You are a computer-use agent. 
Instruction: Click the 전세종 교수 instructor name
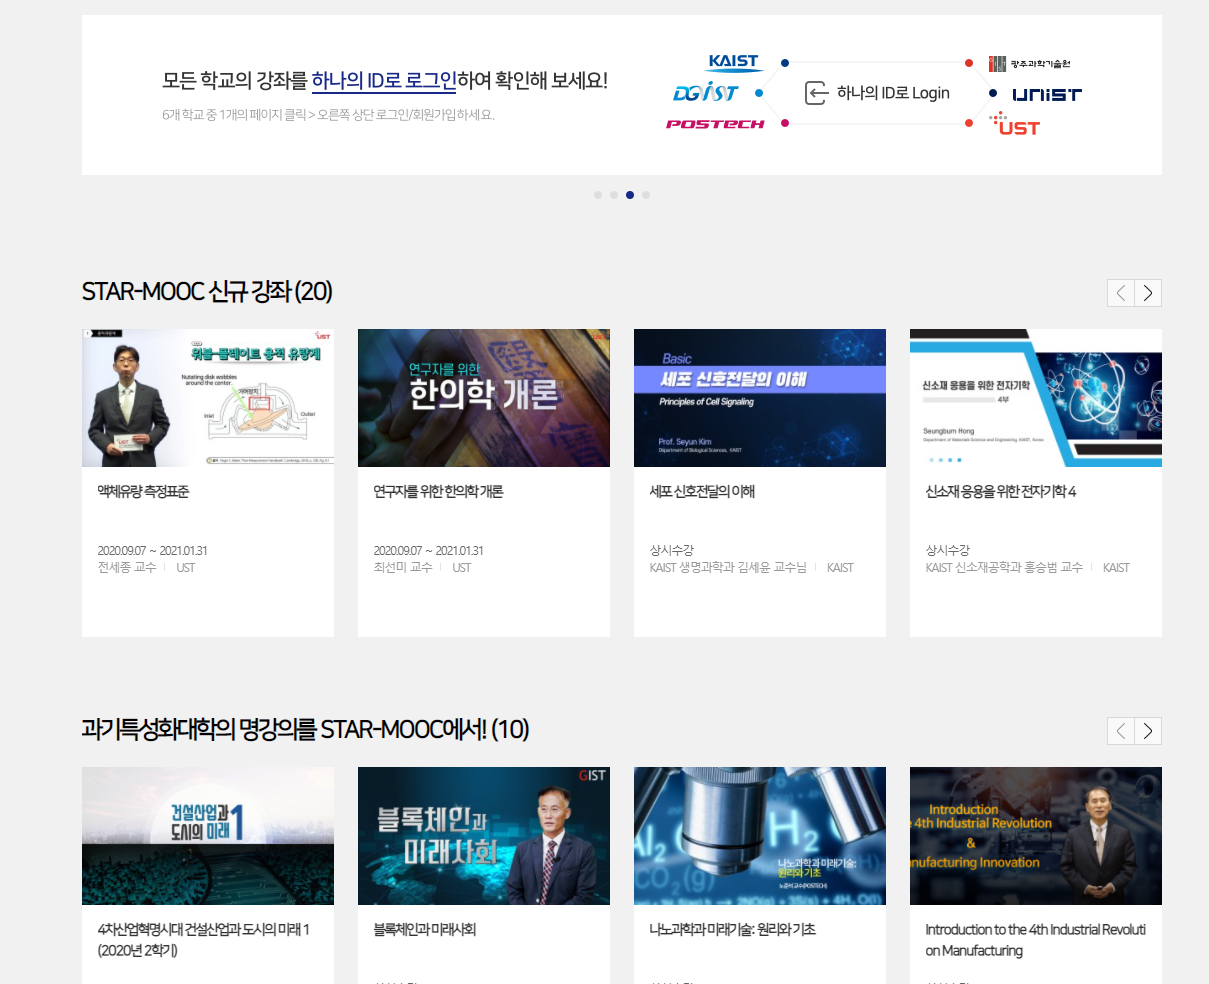127,568
